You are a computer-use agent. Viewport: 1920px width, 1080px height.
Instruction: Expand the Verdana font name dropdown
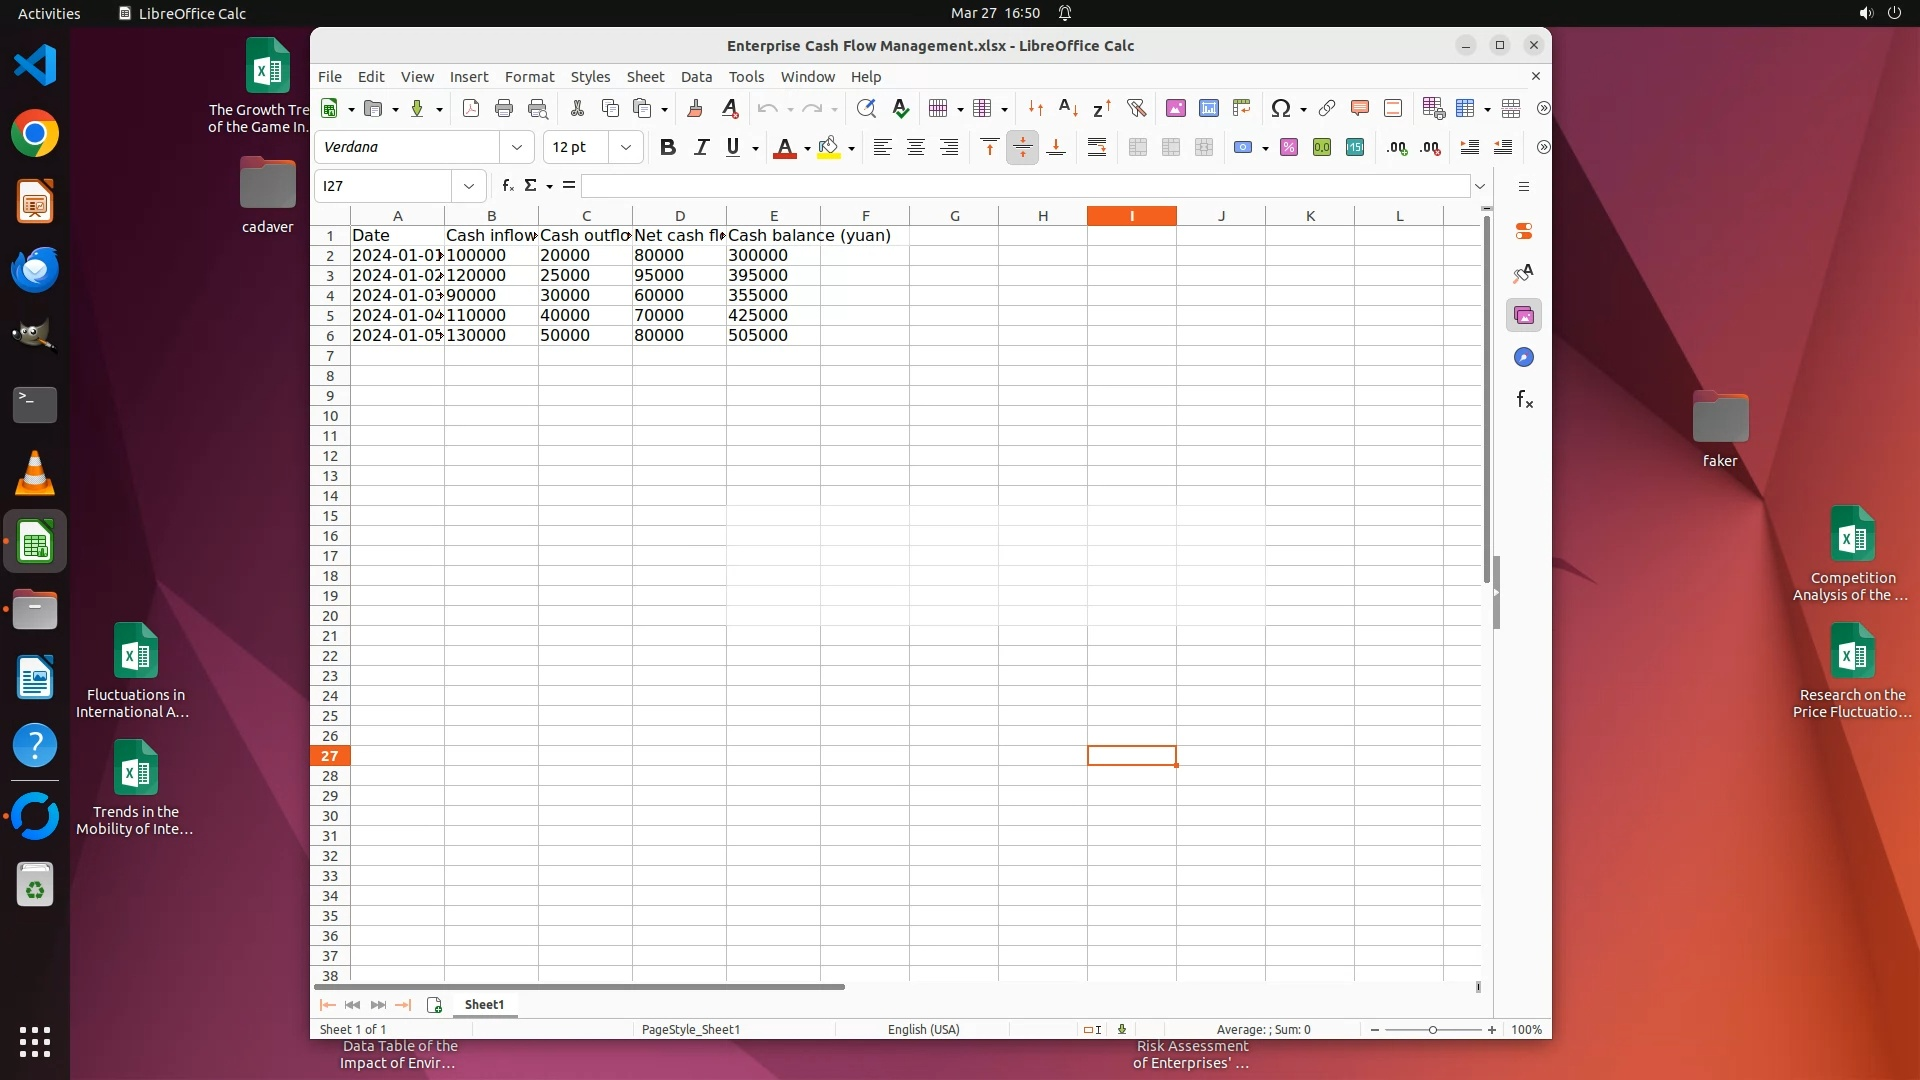(x=517, y=147)
